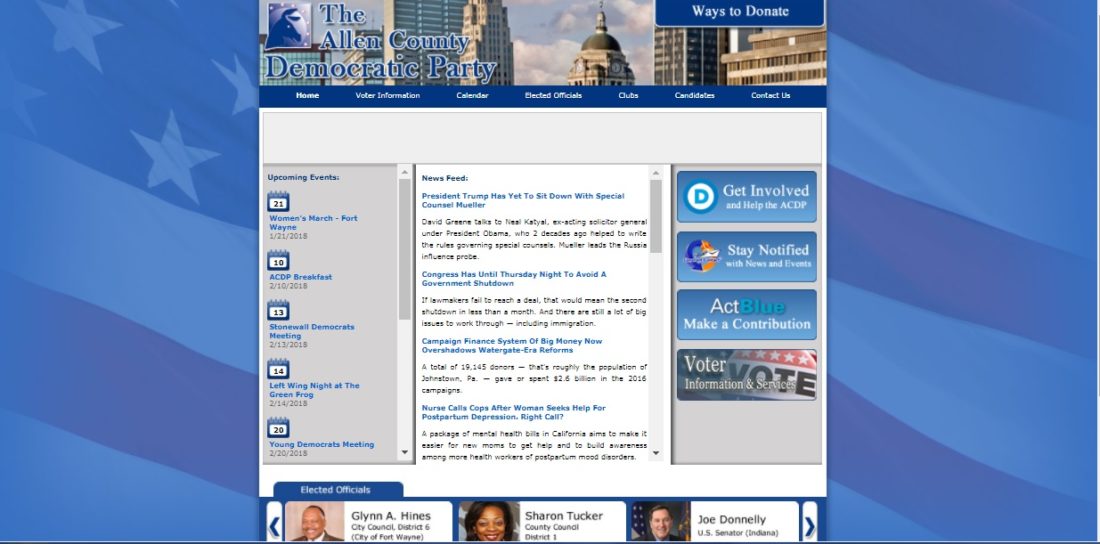Click Joe Donnelly photo thumbnail
The image size is (1100, 544).
661,522
